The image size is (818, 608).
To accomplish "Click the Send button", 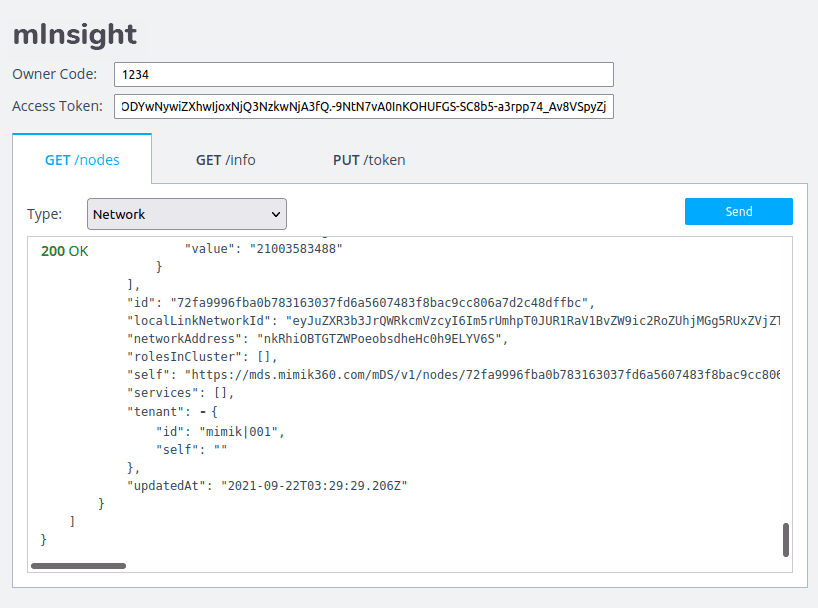I will (738, 212).
